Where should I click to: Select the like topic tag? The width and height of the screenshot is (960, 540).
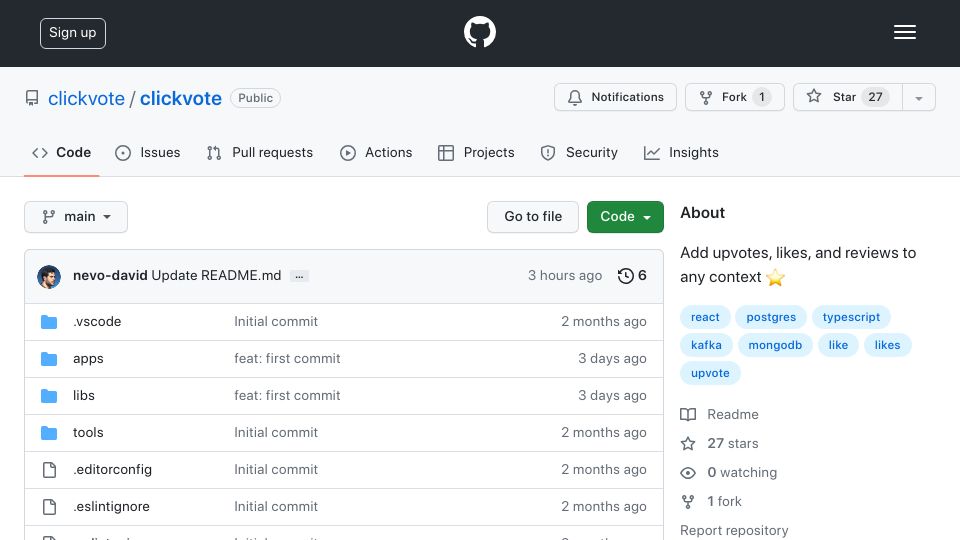[x=838, y=345]
